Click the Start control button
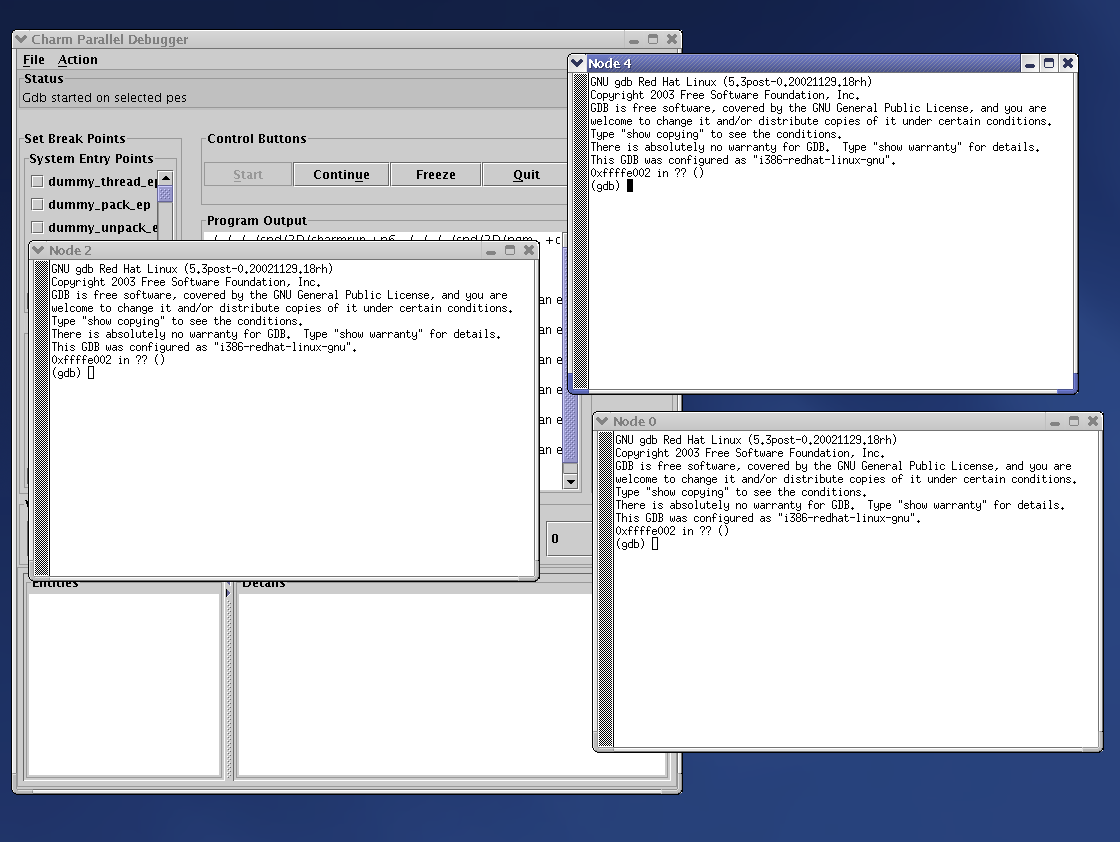 pyautogui.click(x=248, y=174)
